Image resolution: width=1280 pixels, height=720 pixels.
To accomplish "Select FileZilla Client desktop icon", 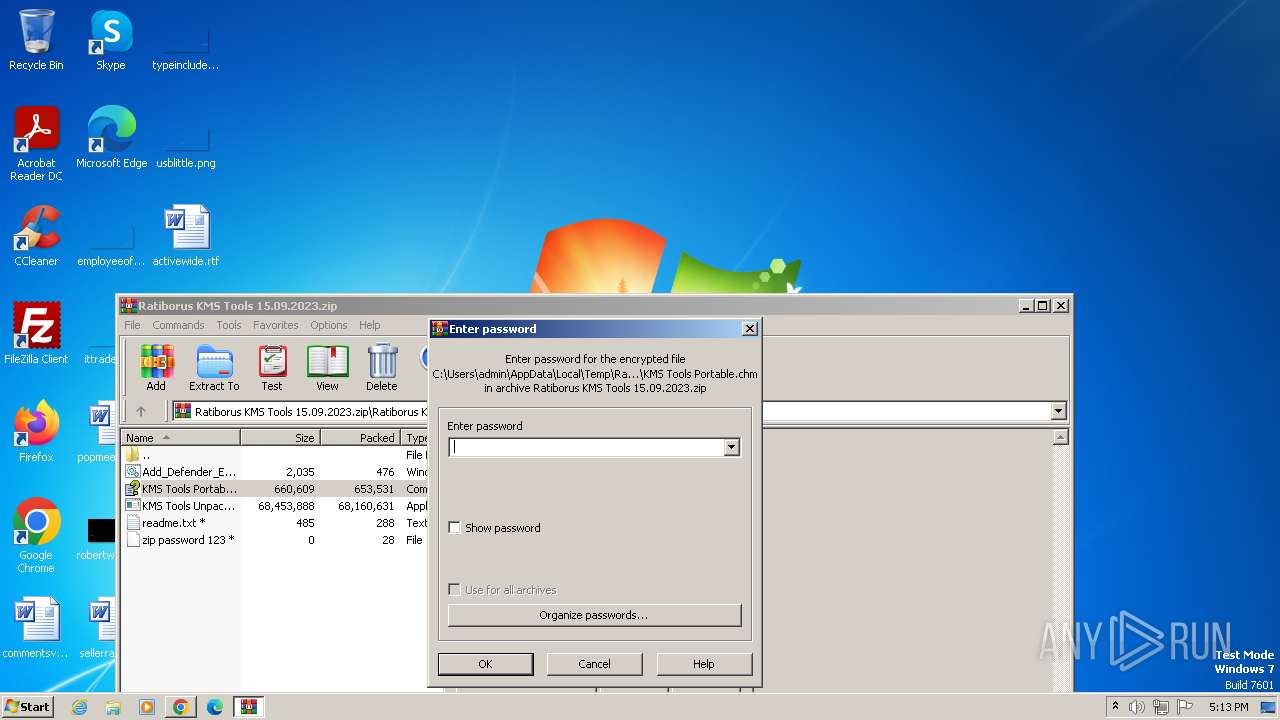I will pos(36,334).
